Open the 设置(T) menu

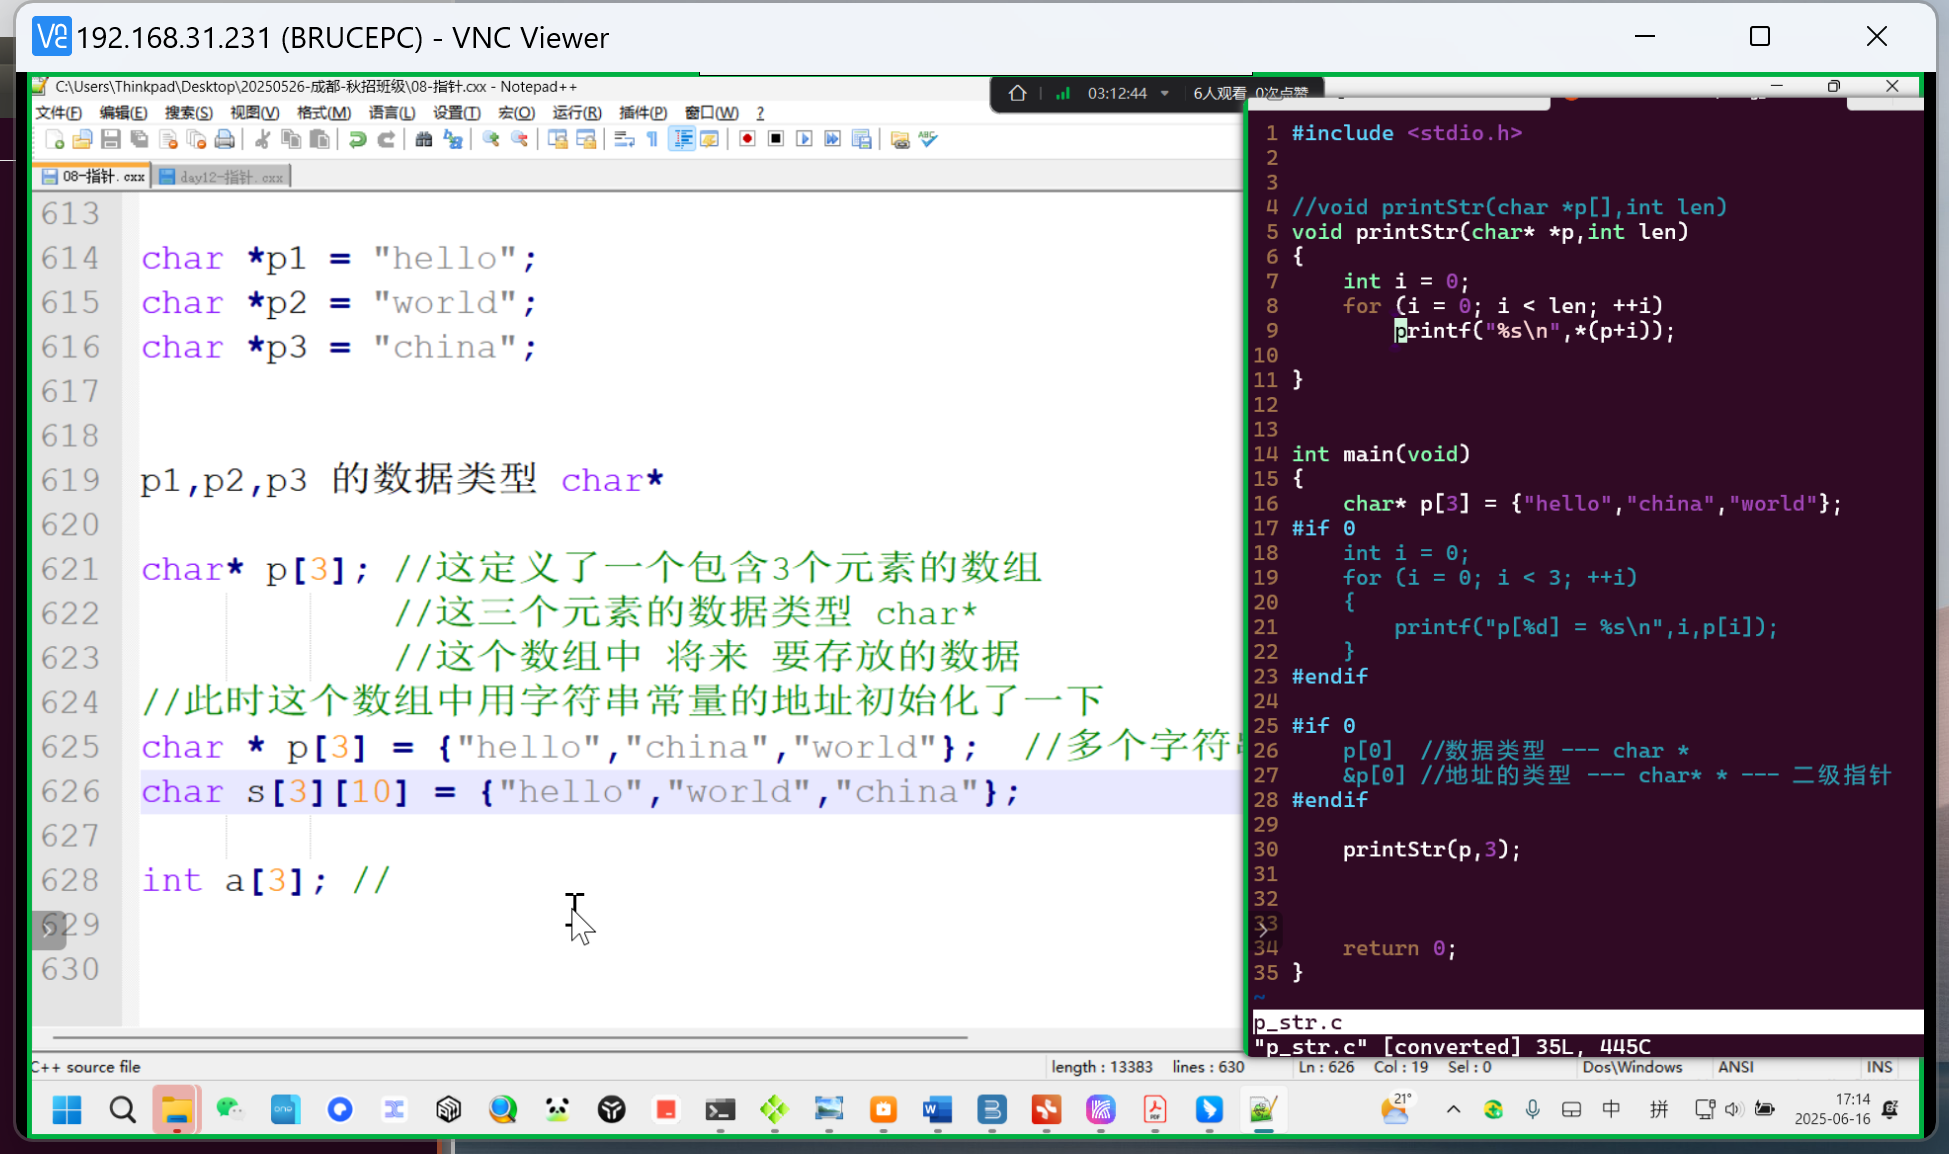coord(456,112)
